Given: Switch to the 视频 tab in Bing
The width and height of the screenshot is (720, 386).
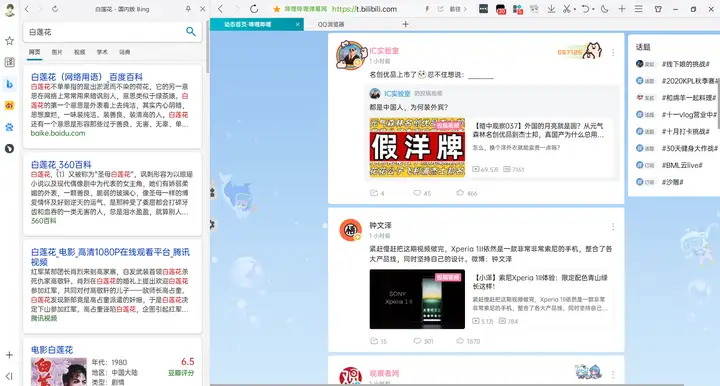Looking at the screenshot, I should click(x=79, y=52).
